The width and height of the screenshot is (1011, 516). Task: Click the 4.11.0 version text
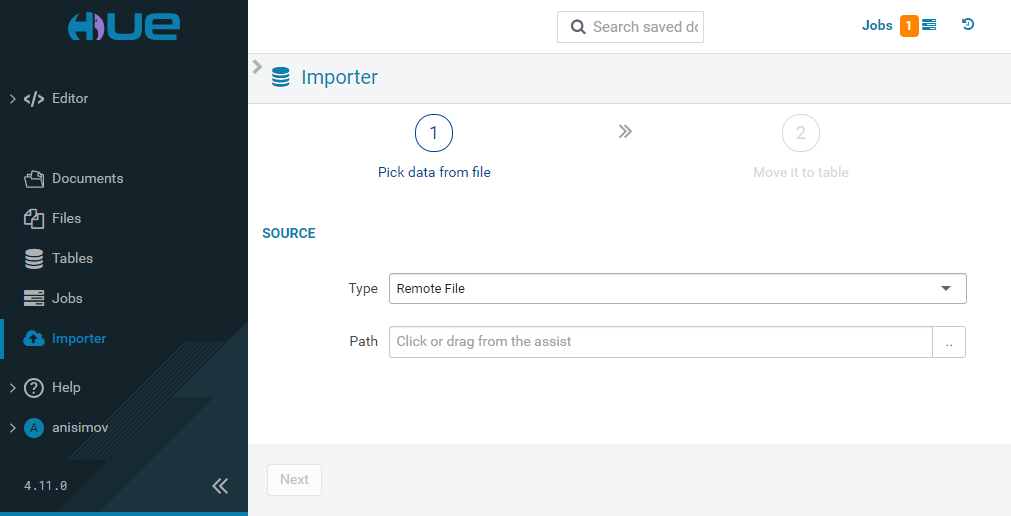click(46, 486)
